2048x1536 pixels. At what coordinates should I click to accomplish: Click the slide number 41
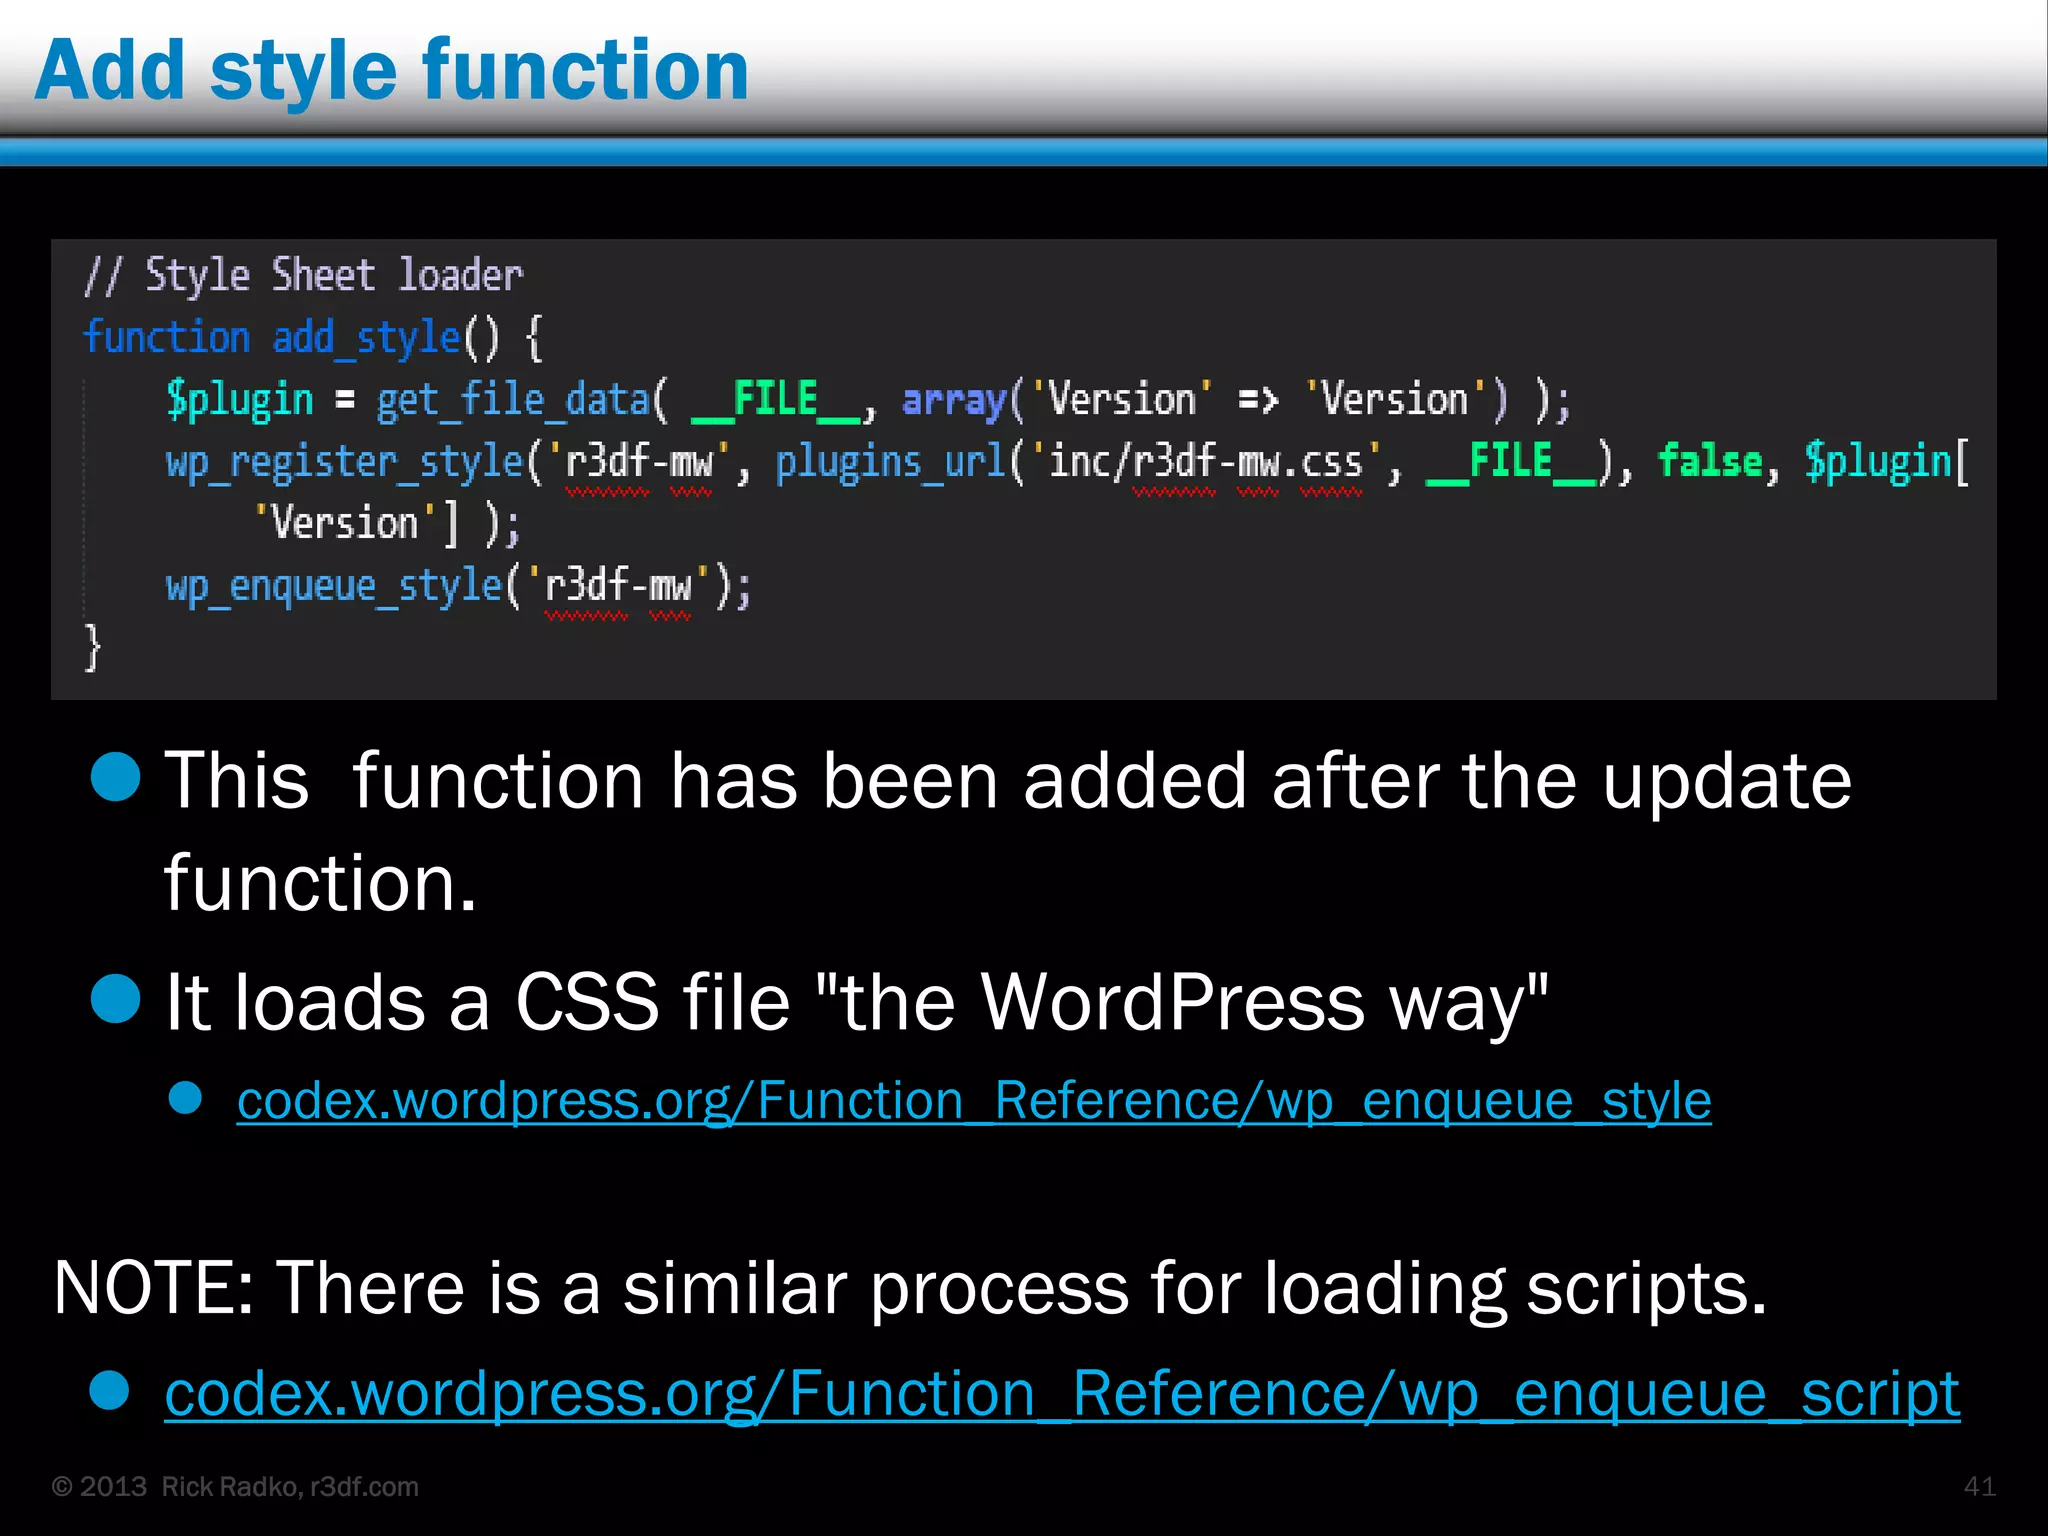point(1980,1487)
